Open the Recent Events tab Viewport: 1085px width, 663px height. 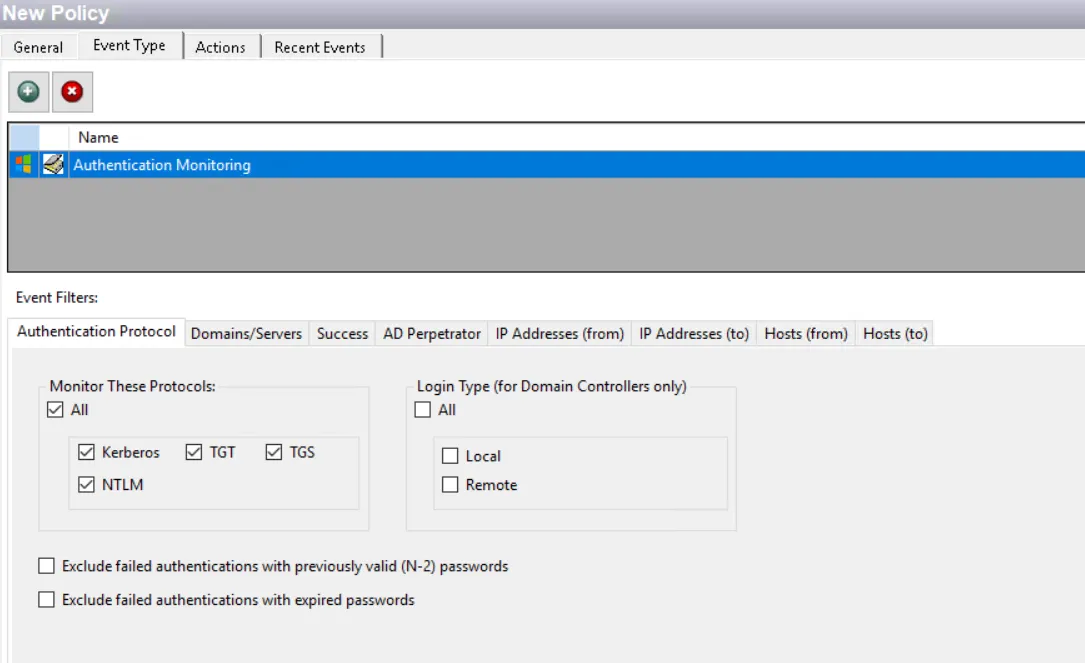pos(320,46)
